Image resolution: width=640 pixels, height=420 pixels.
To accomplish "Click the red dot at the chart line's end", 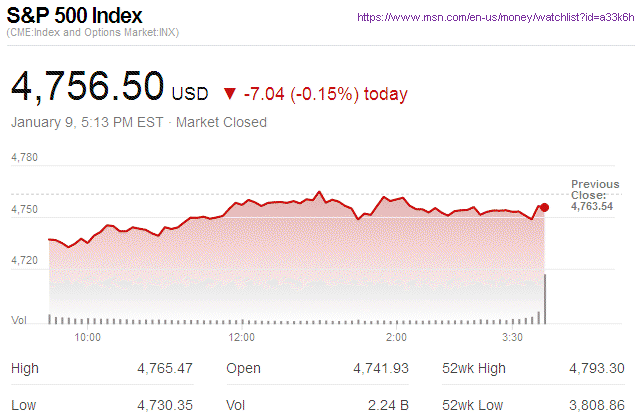I will point(544,208).
